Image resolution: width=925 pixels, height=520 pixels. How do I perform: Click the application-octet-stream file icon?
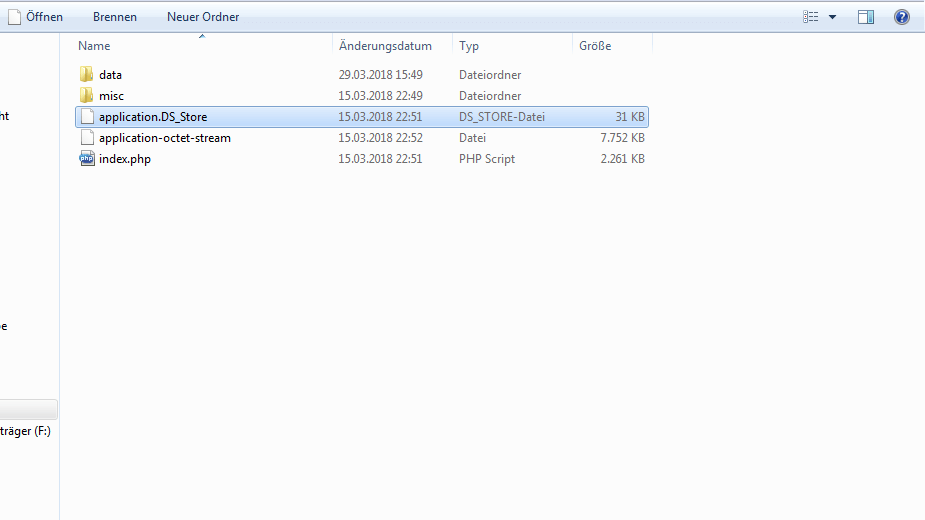pyautogui.click(x=87, y=138)
